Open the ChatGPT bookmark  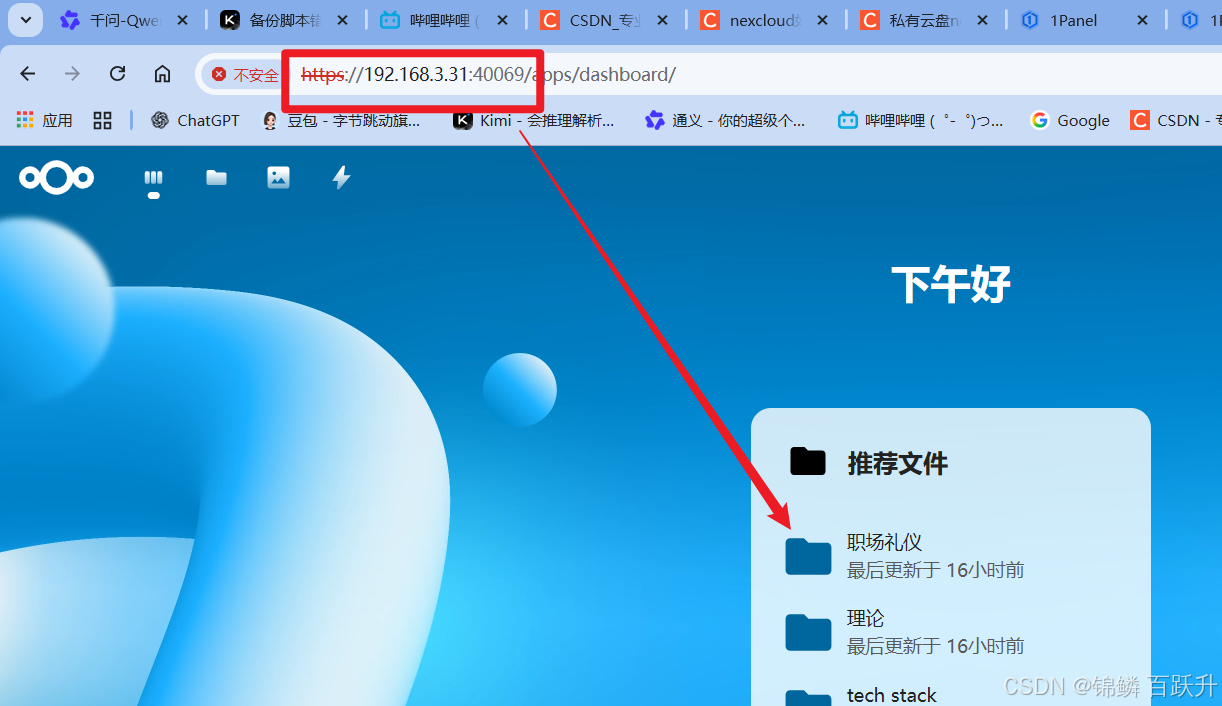(x=195, y=120)
